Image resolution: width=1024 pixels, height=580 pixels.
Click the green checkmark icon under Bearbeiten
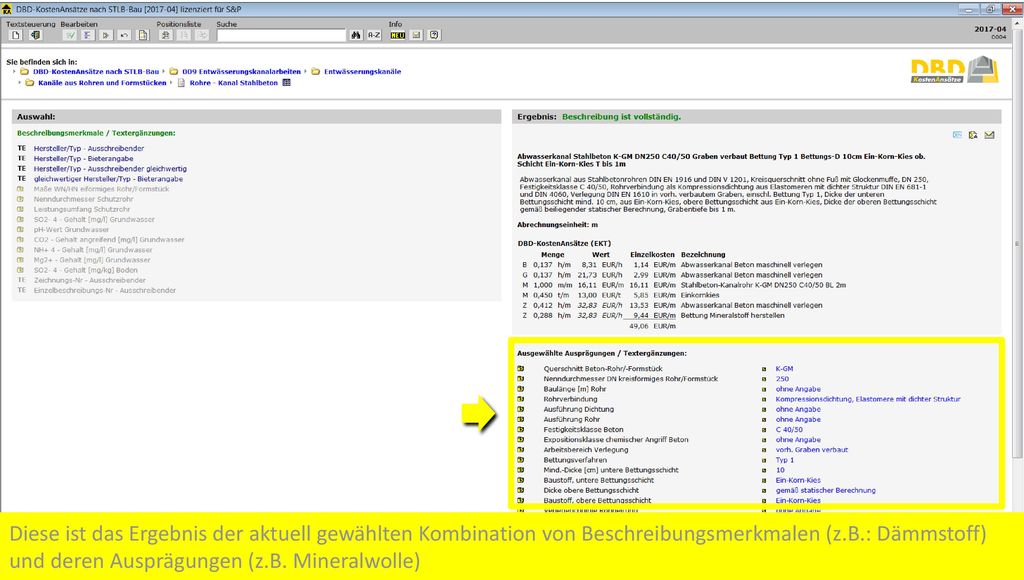(70, 35)
